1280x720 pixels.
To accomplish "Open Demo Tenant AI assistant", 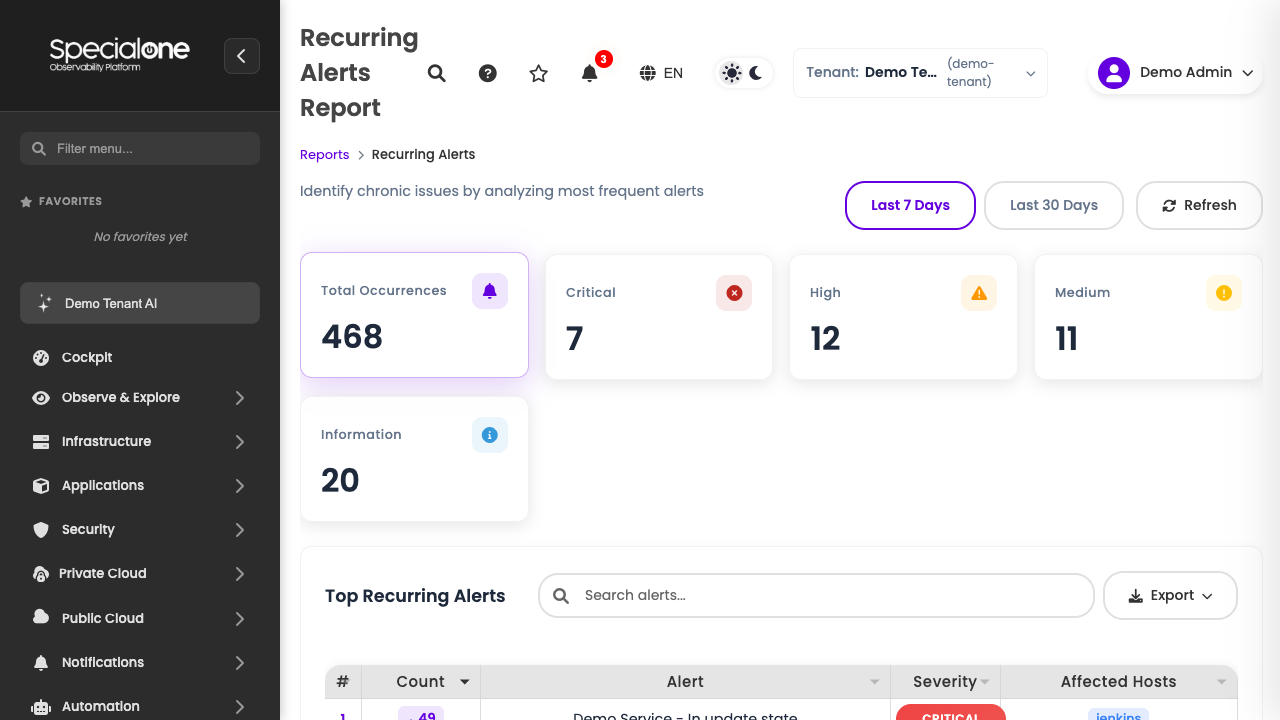I will point(140,303).
